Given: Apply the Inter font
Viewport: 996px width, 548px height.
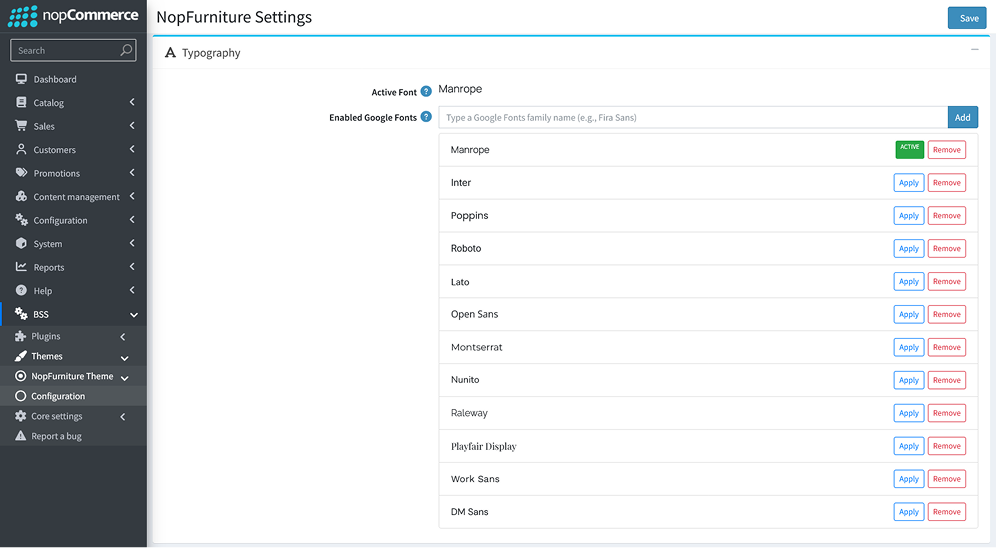Looking at the screenshot, I should click(x=908, y=183).
